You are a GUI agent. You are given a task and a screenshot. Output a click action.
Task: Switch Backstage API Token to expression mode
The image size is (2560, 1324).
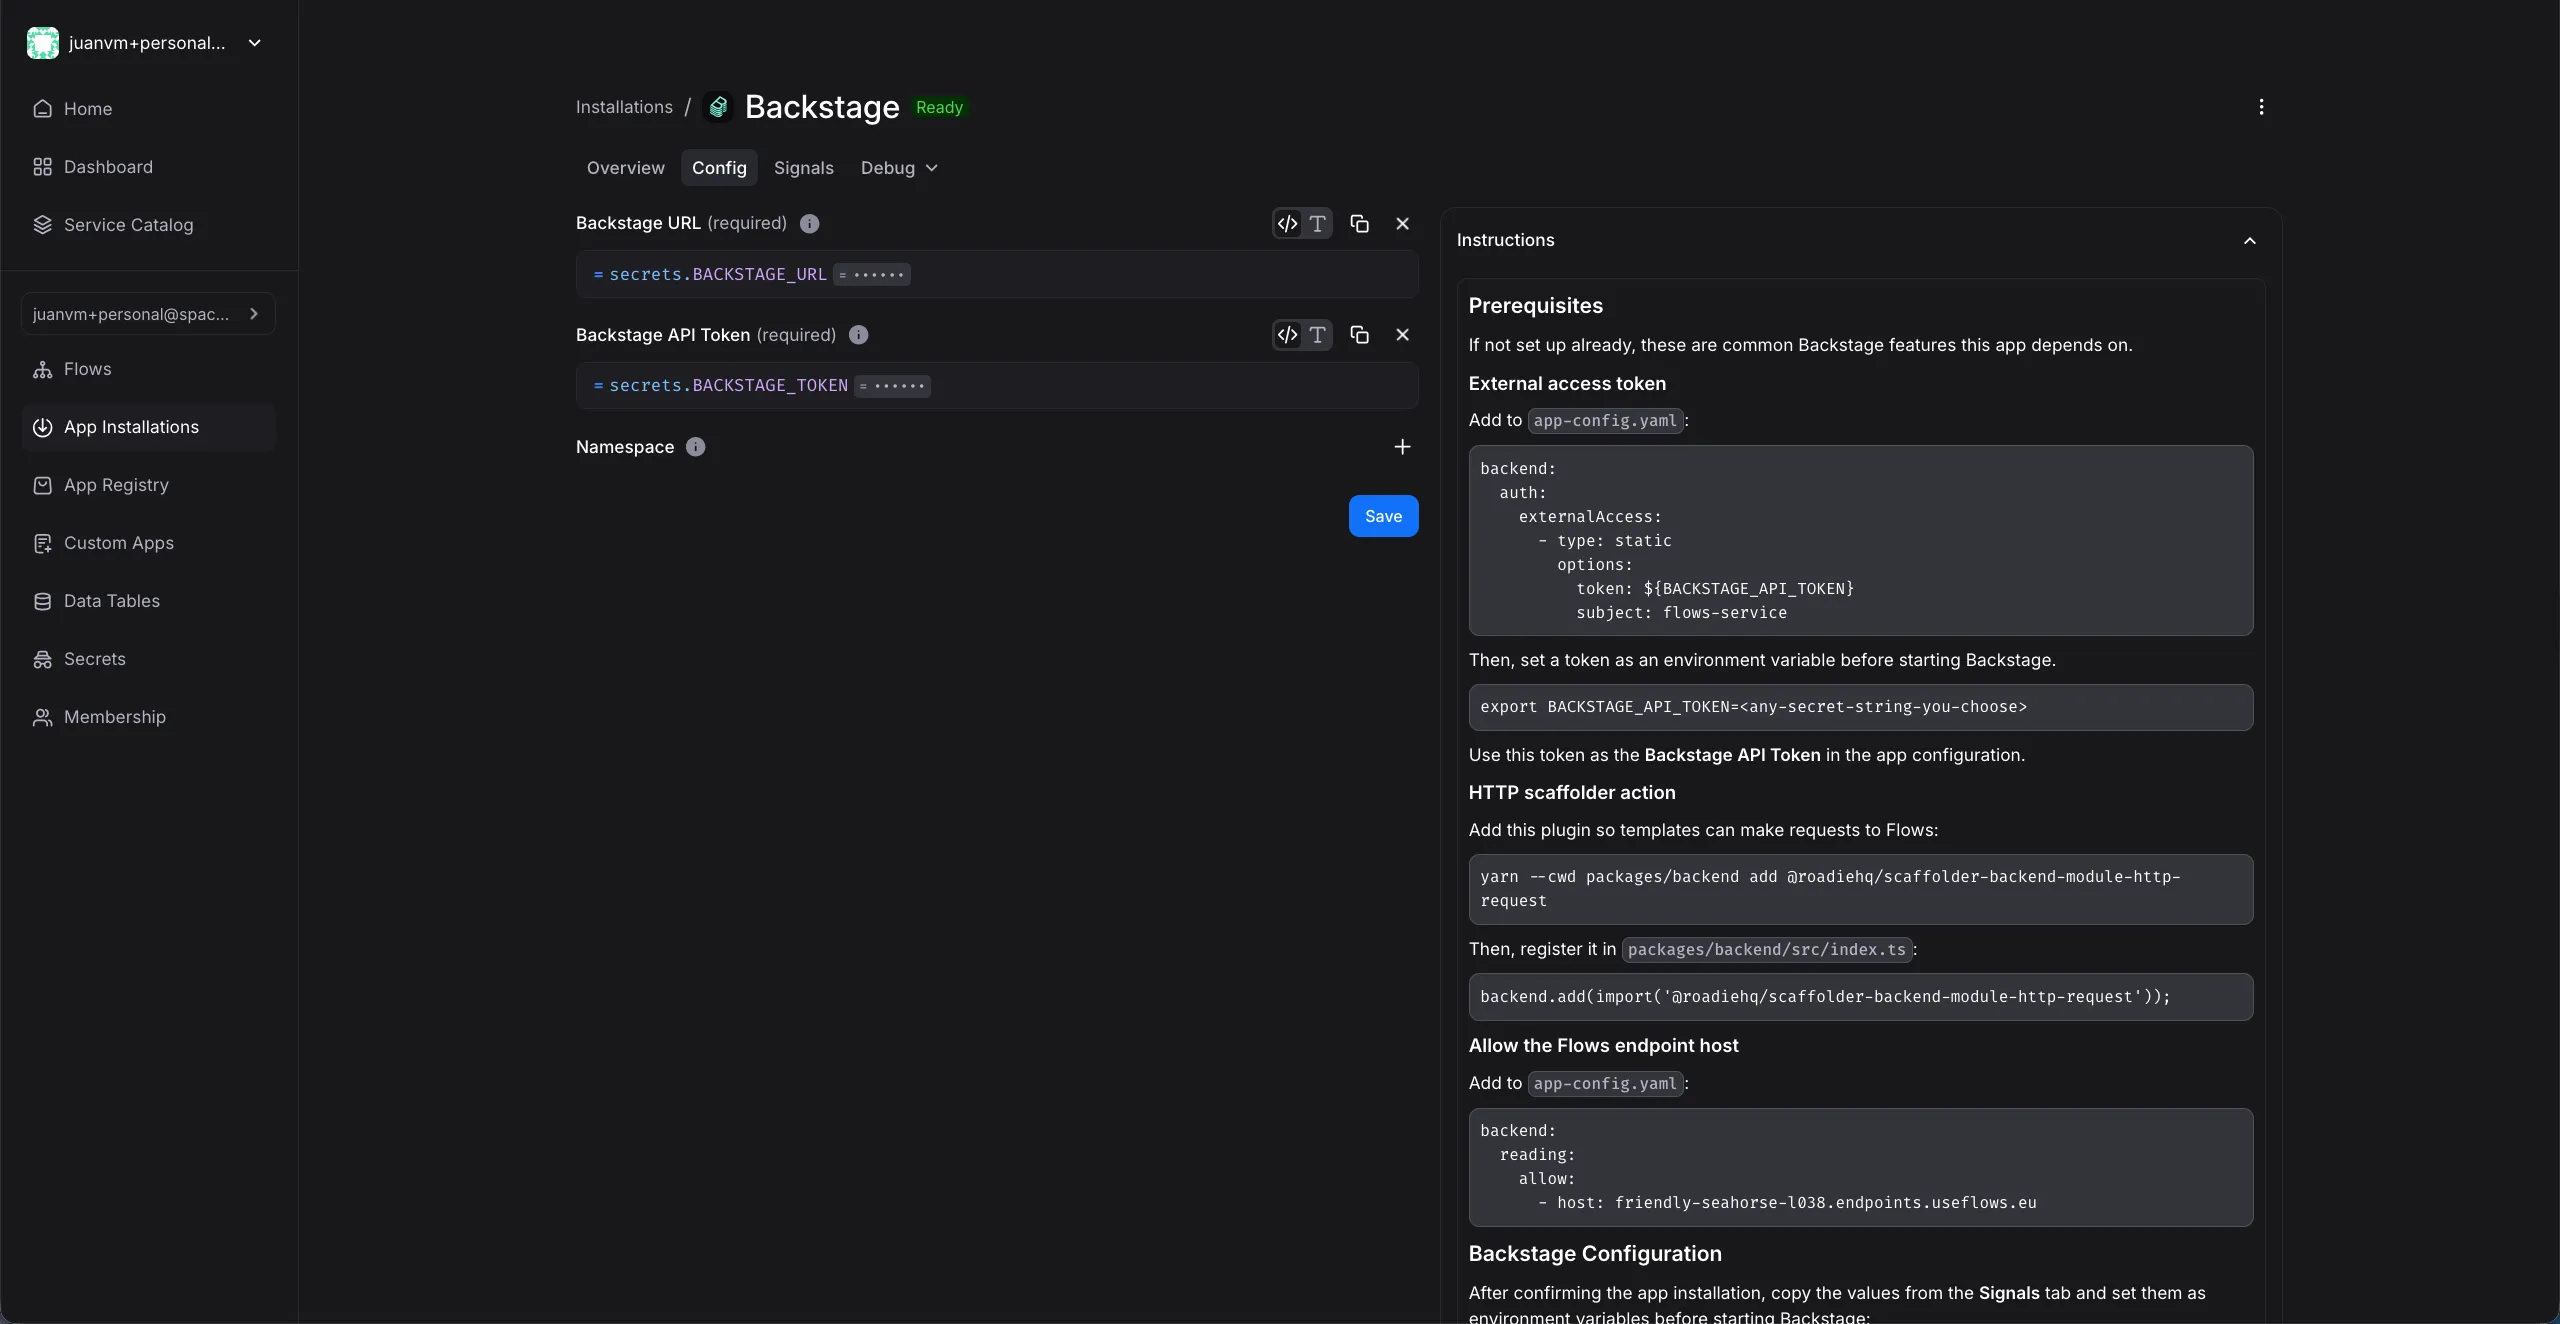1288,335
